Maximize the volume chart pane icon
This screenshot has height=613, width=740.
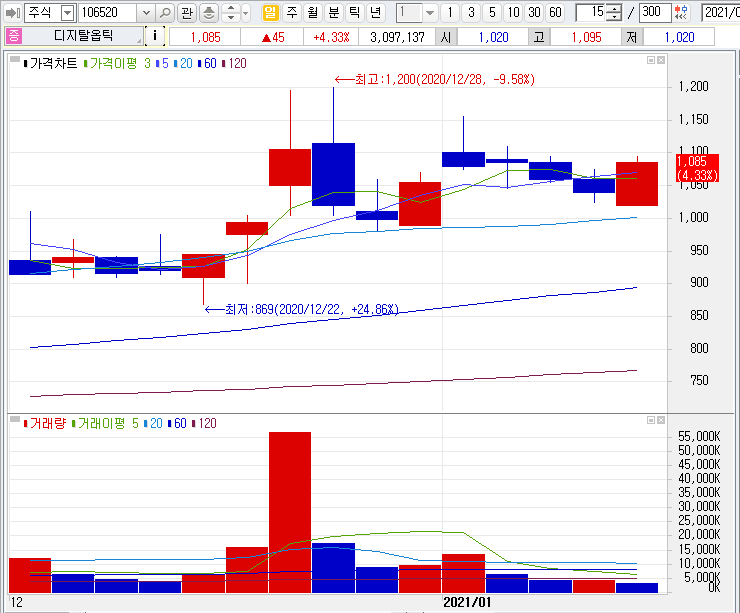[x=650, y=420]
